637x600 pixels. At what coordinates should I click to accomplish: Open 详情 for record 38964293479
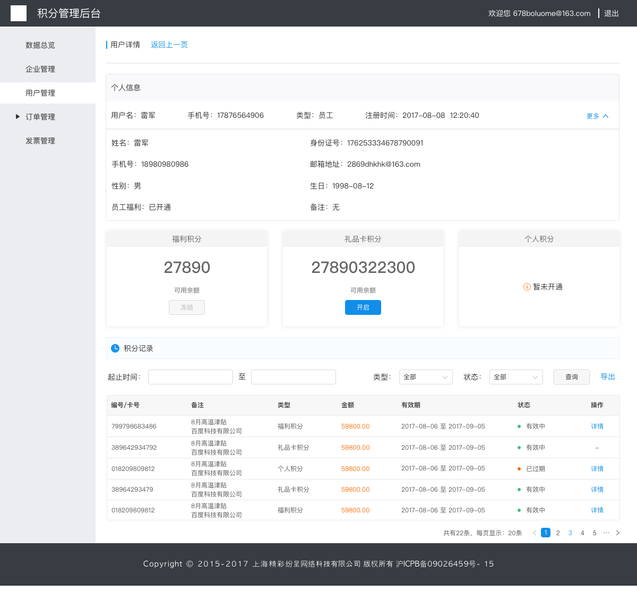point(597,490)
